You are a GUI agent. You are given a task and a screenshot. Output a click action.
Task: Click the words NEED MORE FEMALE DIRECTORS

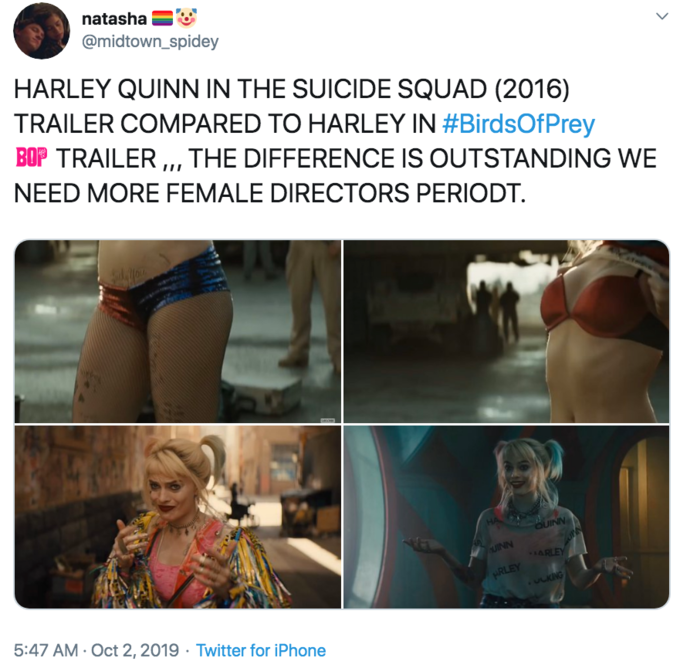click(212, 193)
